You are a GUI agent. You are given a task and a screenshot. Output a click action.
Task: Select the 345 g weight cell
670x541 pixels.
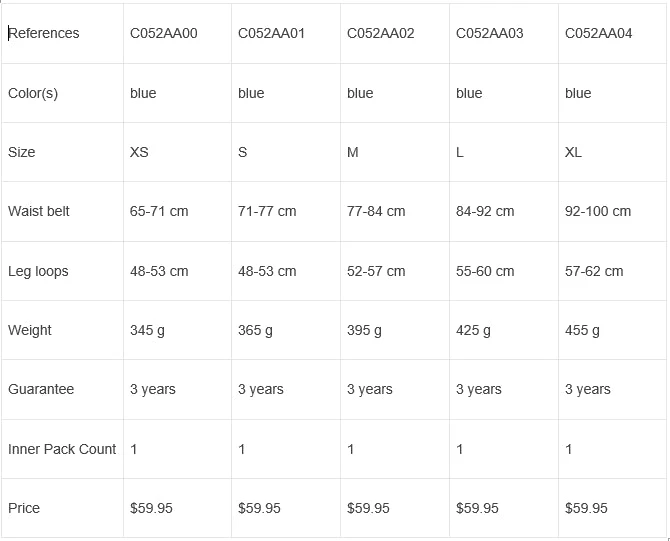point(148,330)
